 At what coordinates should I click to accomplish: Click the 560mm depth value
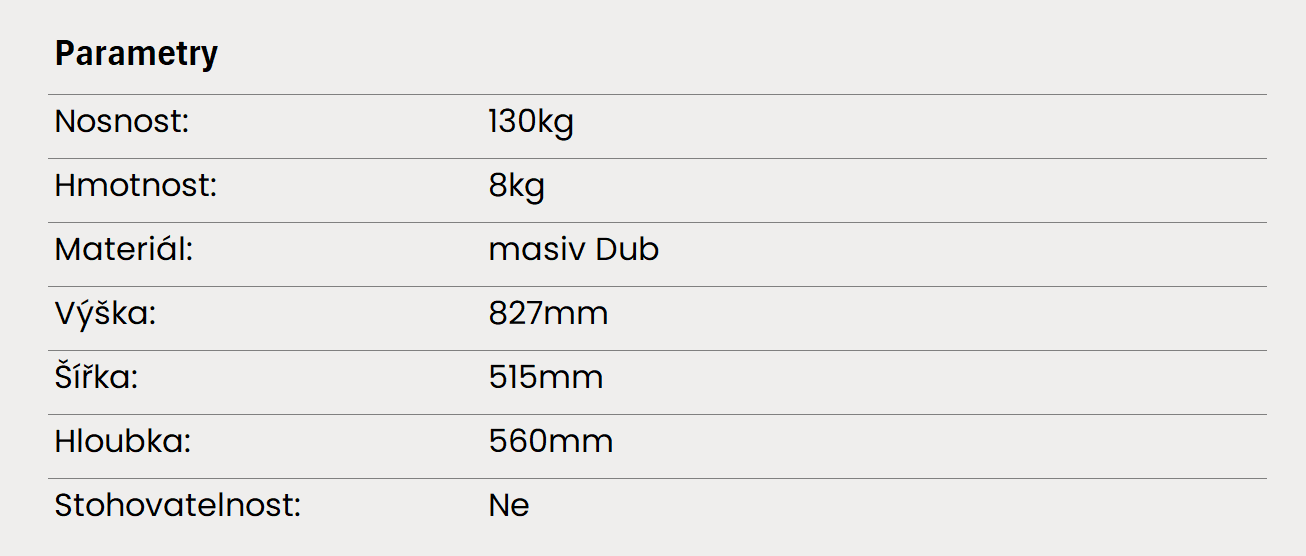[x=551, y=442]
